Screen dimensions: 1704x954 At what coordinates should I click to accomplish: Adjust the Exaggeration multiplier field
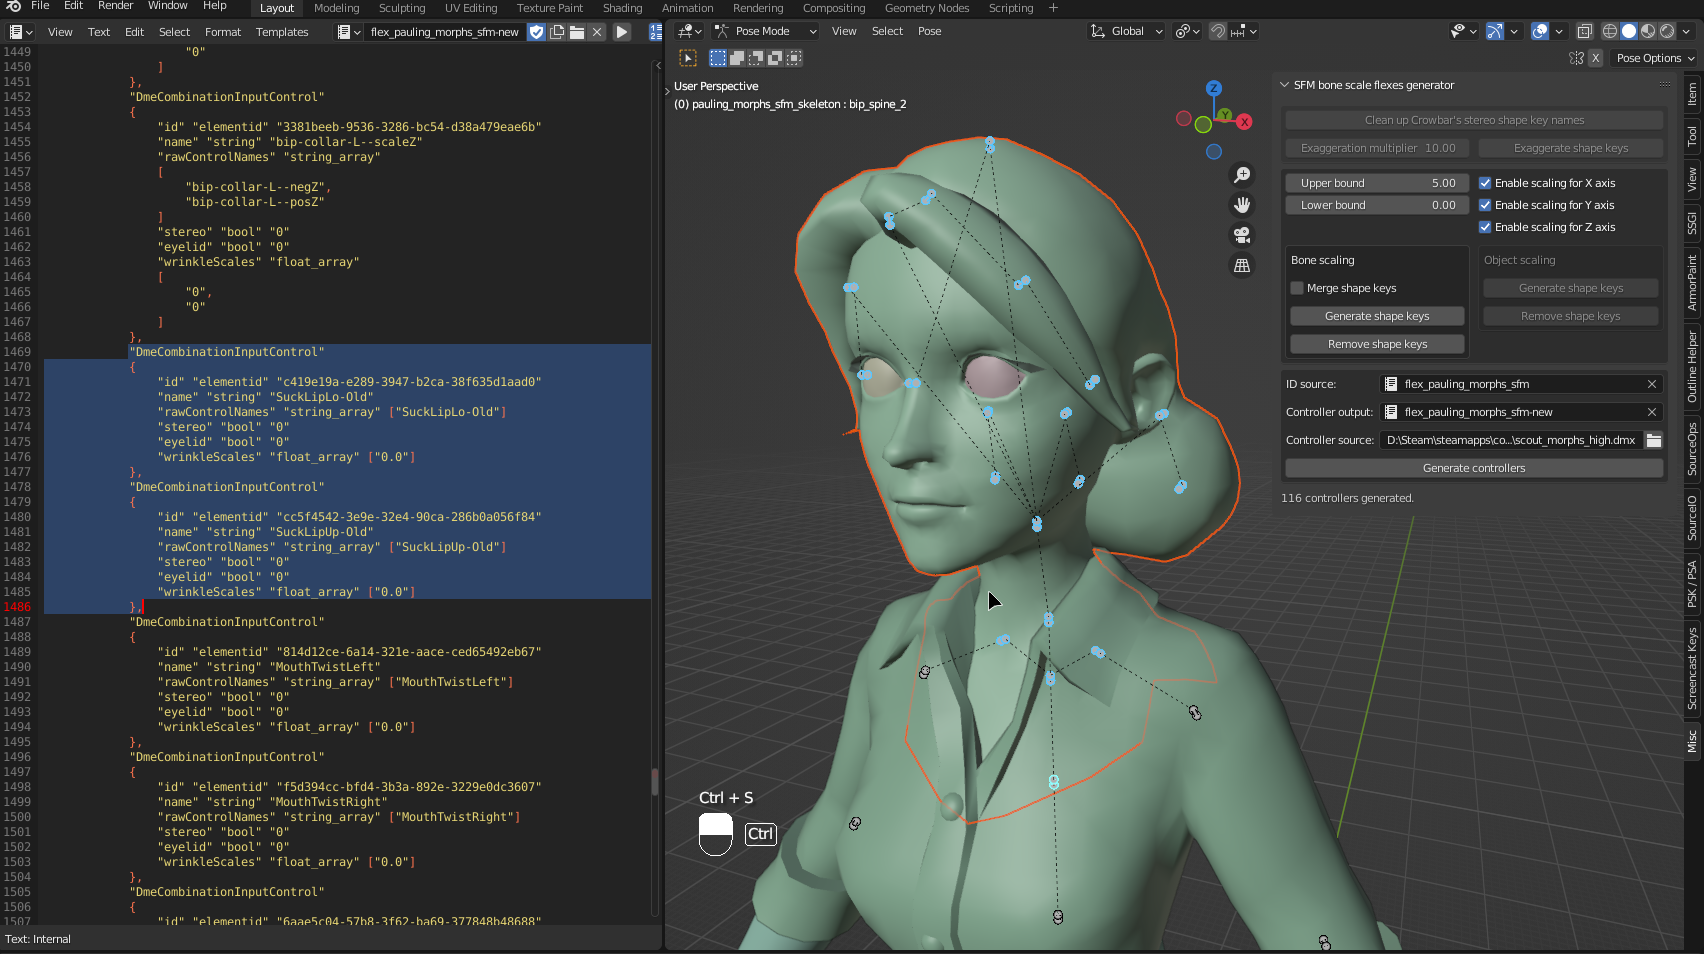1377,148
